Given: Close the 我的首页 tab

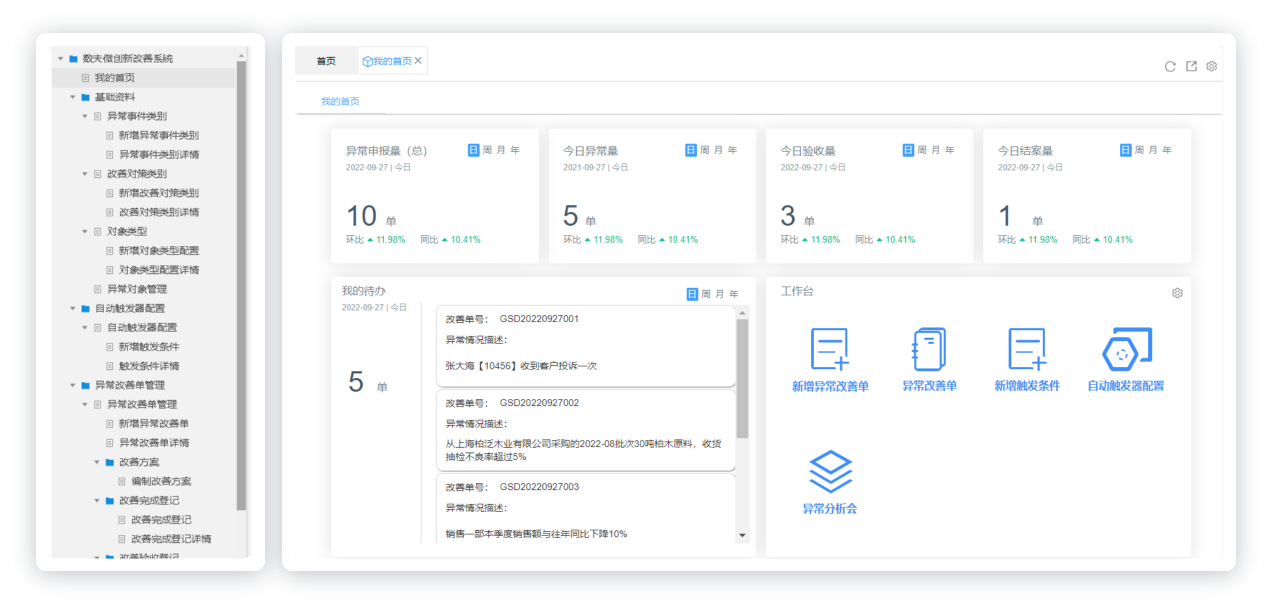Looking at the screenshot, I should (418, 61).
